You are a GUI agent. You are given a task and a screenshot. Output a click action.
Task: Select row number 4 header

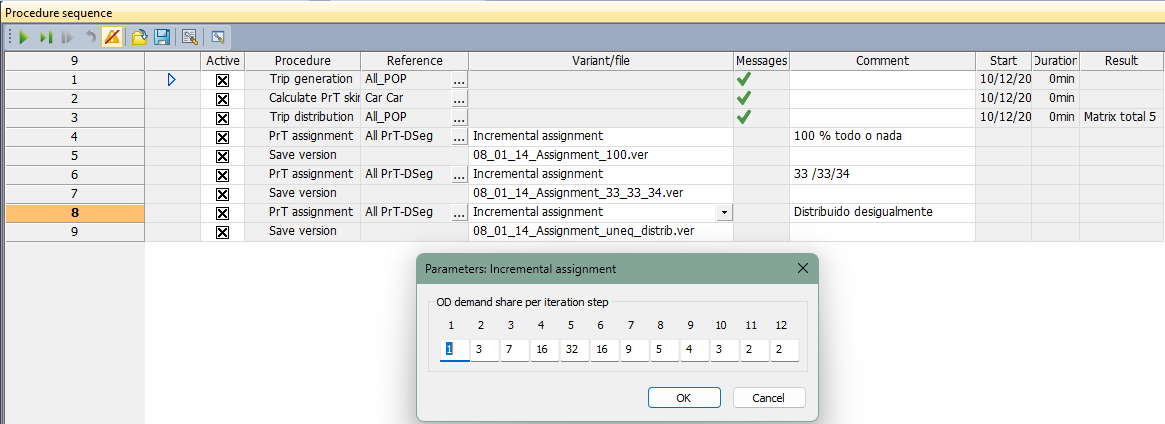tap(74, 137)
